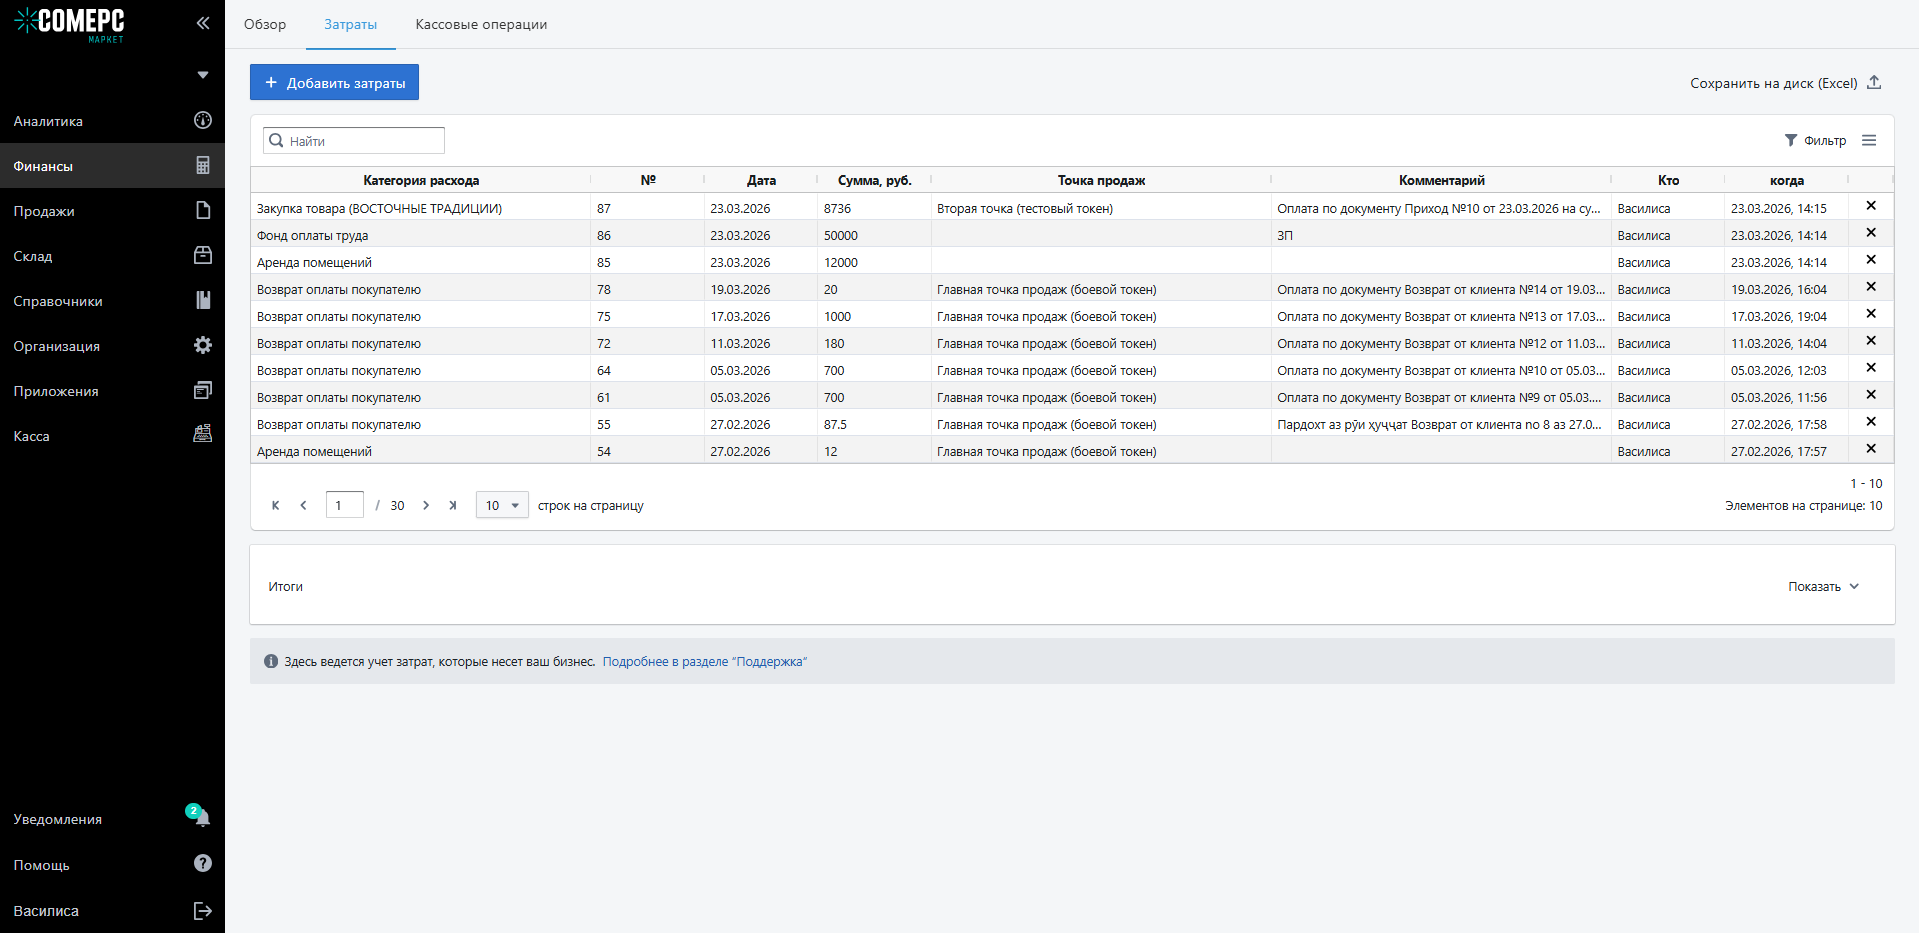Switch to the Обзор tab
1919x933 pixels.
[265, 24]
